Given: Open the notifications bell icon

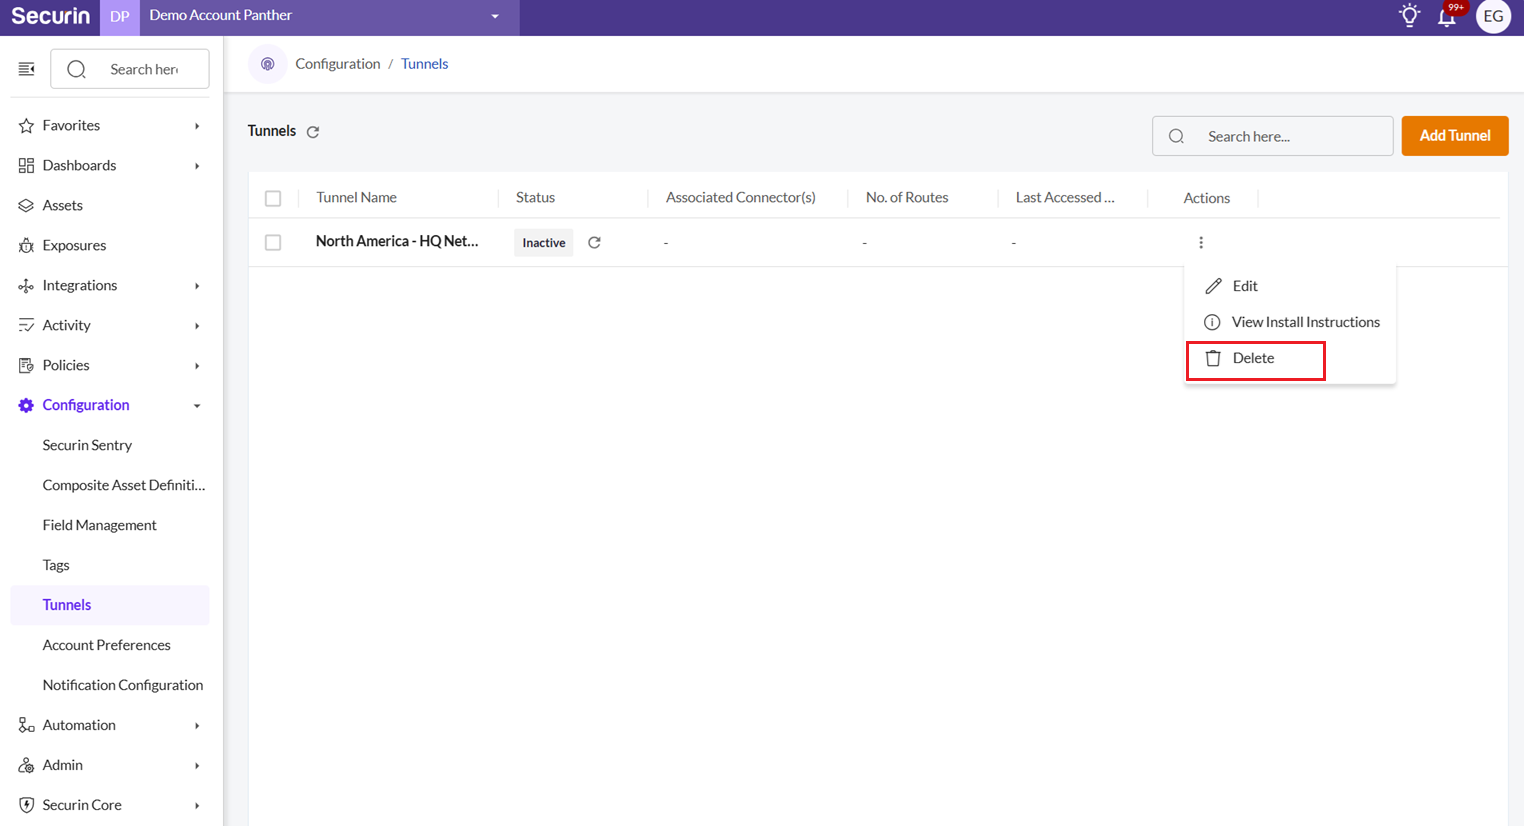Looking at the screenshot, I should 1447,16.
